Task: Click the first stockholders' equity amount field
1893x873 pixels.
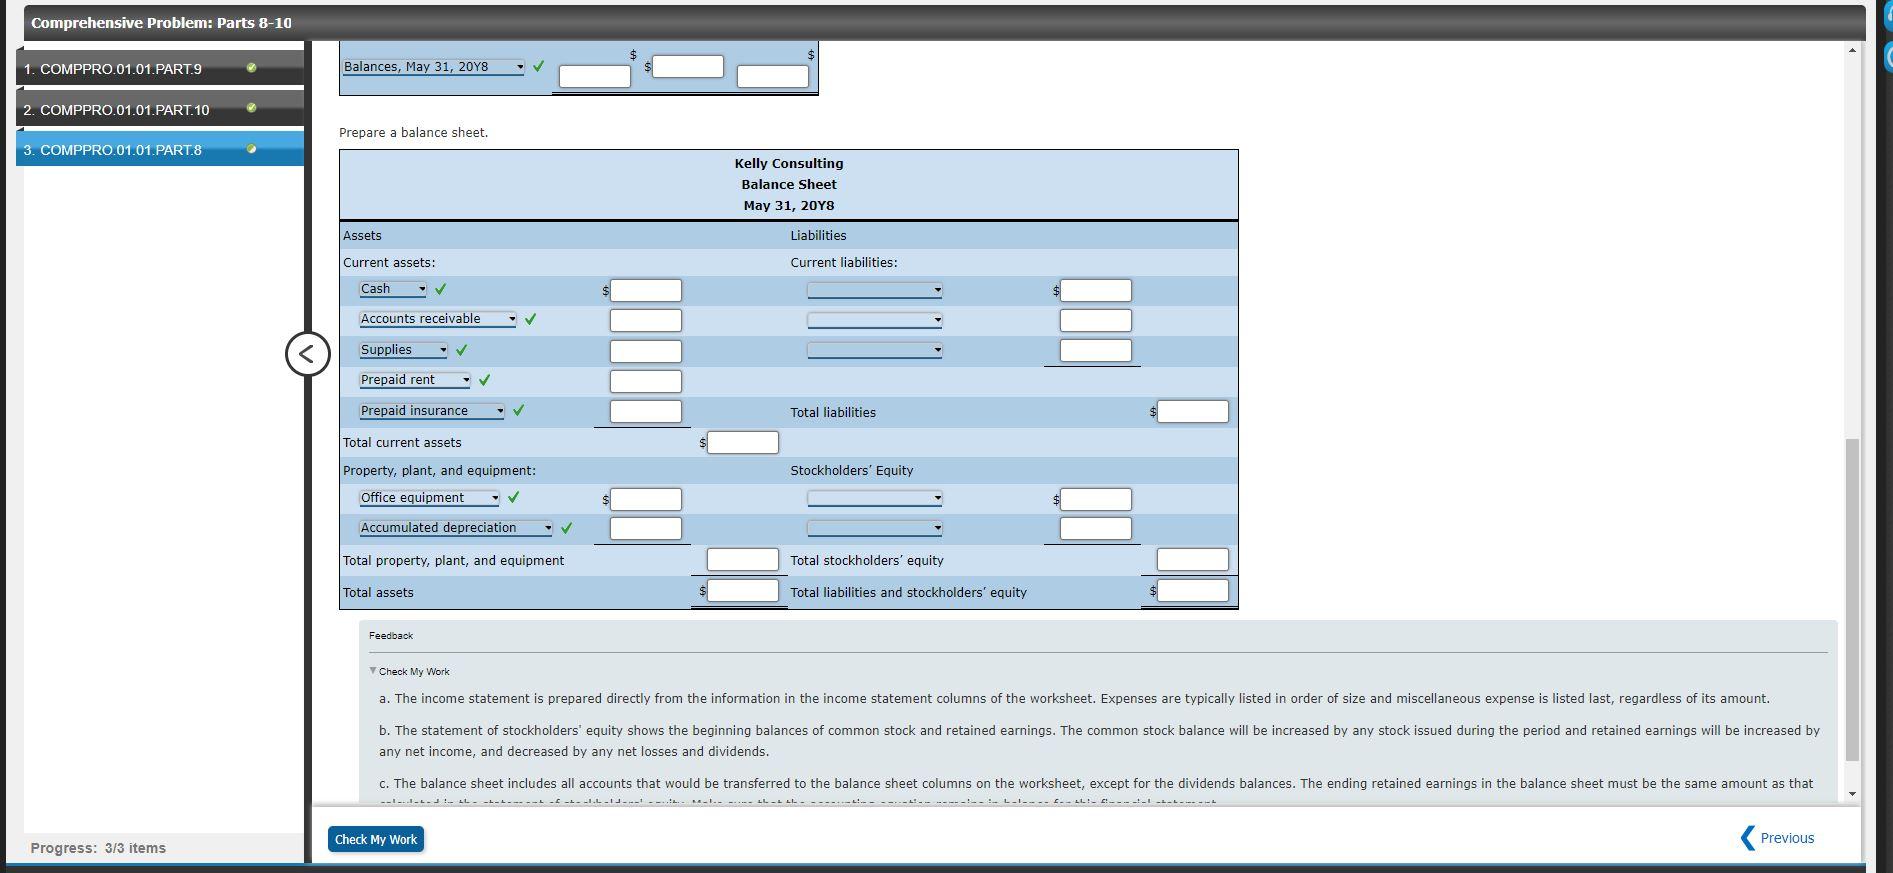Action: click(x=1096, y=499)
